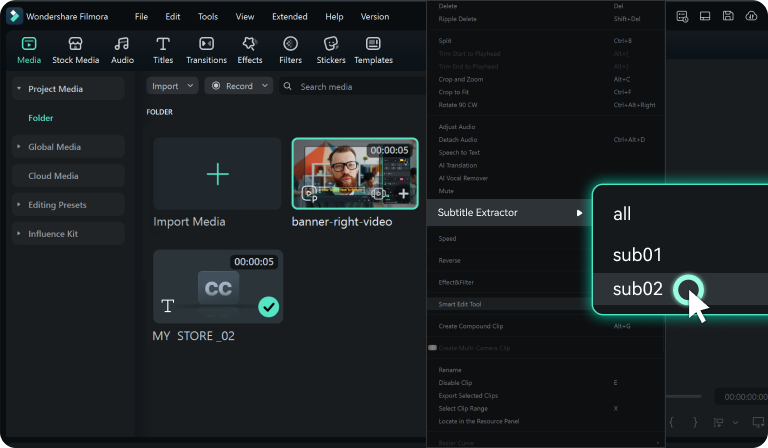Open the Stickers panel

pyautogui.click(x=331, y=50)
